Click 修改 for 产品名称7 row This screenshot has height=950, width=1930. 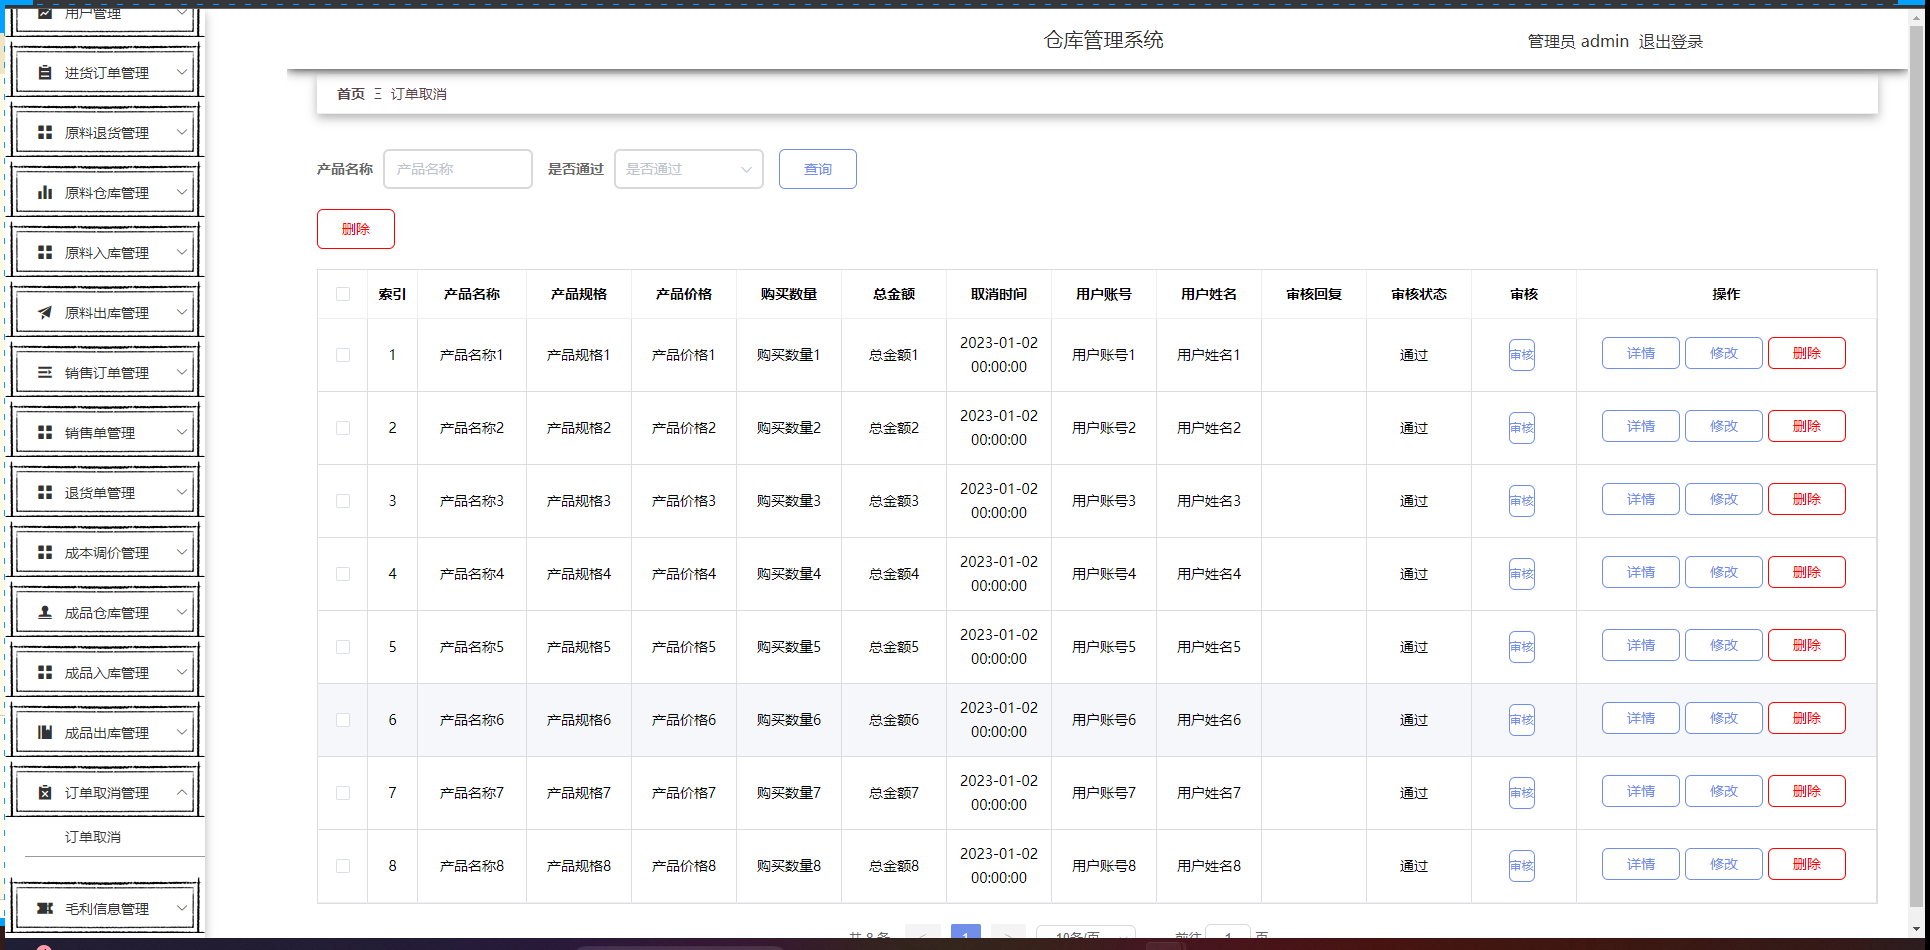pyautogui.click(x=1724, y=791)
